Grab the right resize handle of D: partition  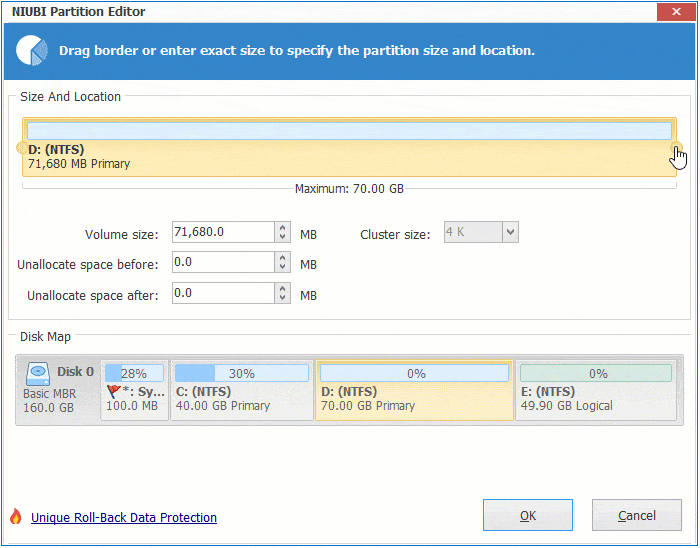click(676, 148)
